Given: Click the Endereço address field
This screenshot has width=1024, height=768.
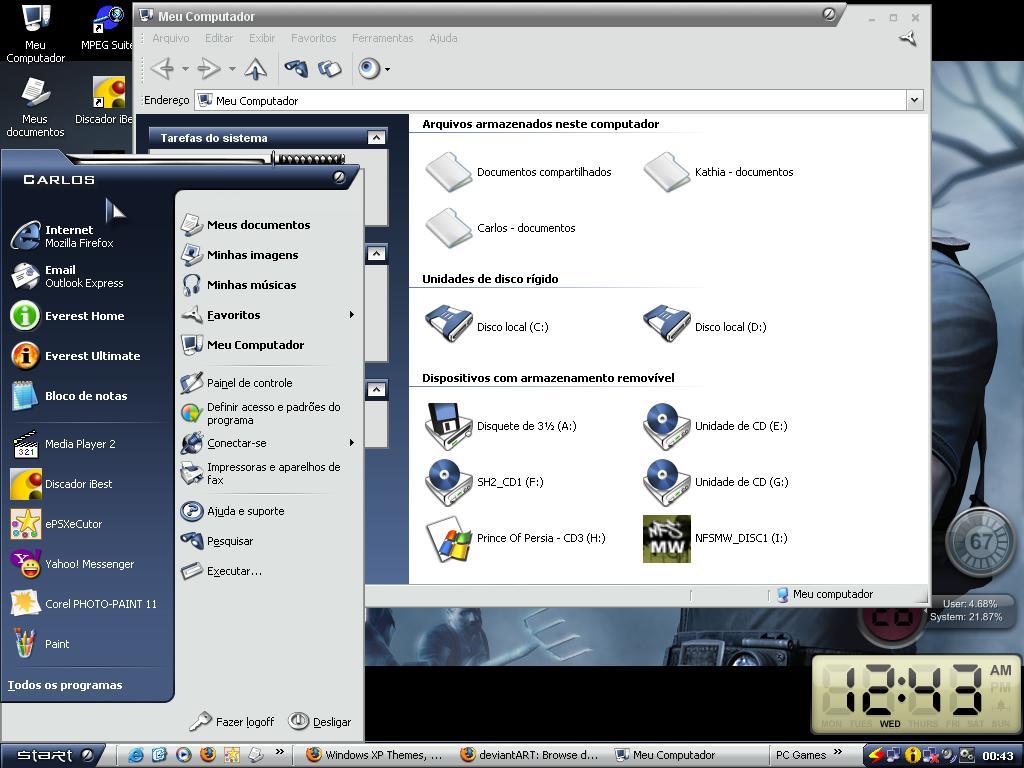Looking at the screenshot, I should (x=550, y=101).
